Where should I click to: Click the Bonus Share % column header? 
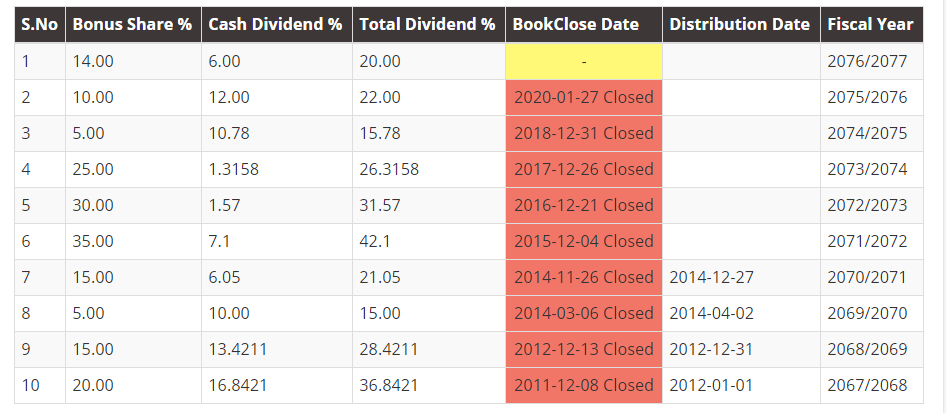[x=132, y=24]
